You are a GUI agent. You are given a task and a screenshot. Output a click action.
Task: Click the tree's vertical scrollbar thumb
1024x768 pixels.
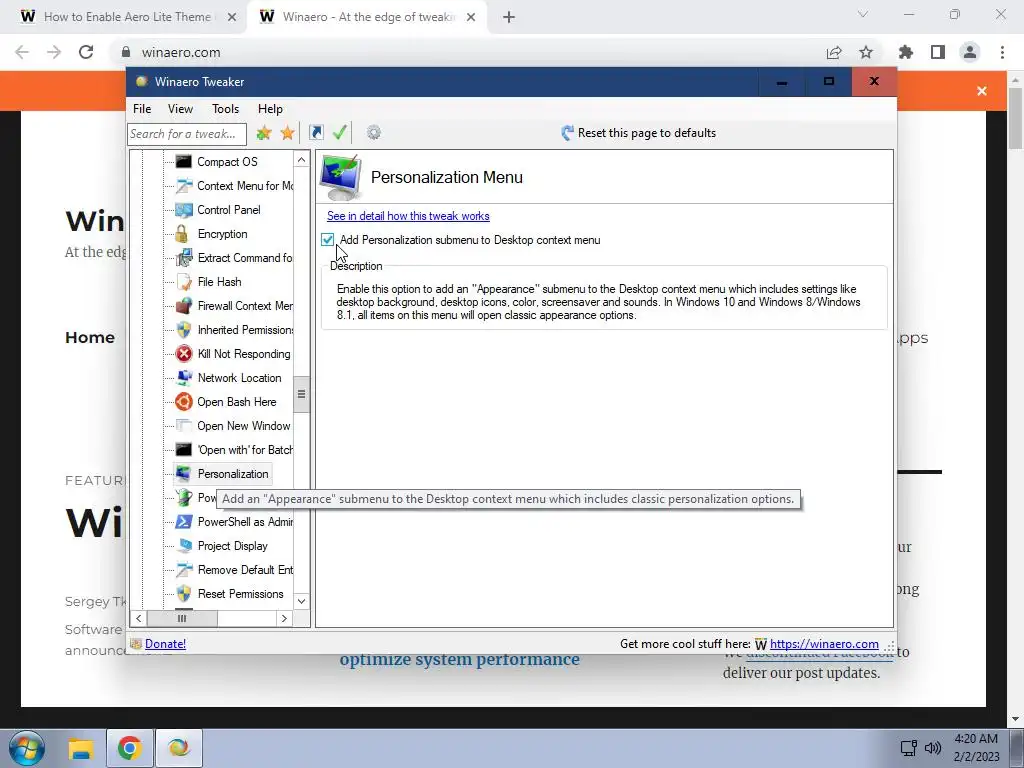(301, 394)
